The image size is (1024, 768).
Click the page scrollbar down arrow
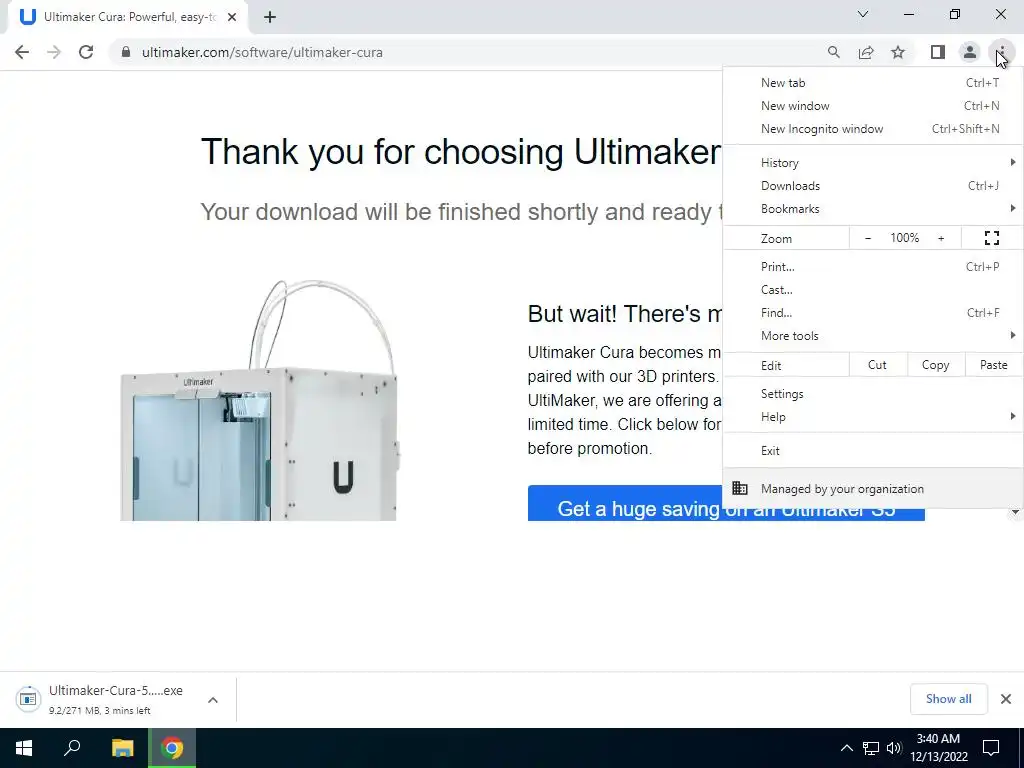point(1015,512)
